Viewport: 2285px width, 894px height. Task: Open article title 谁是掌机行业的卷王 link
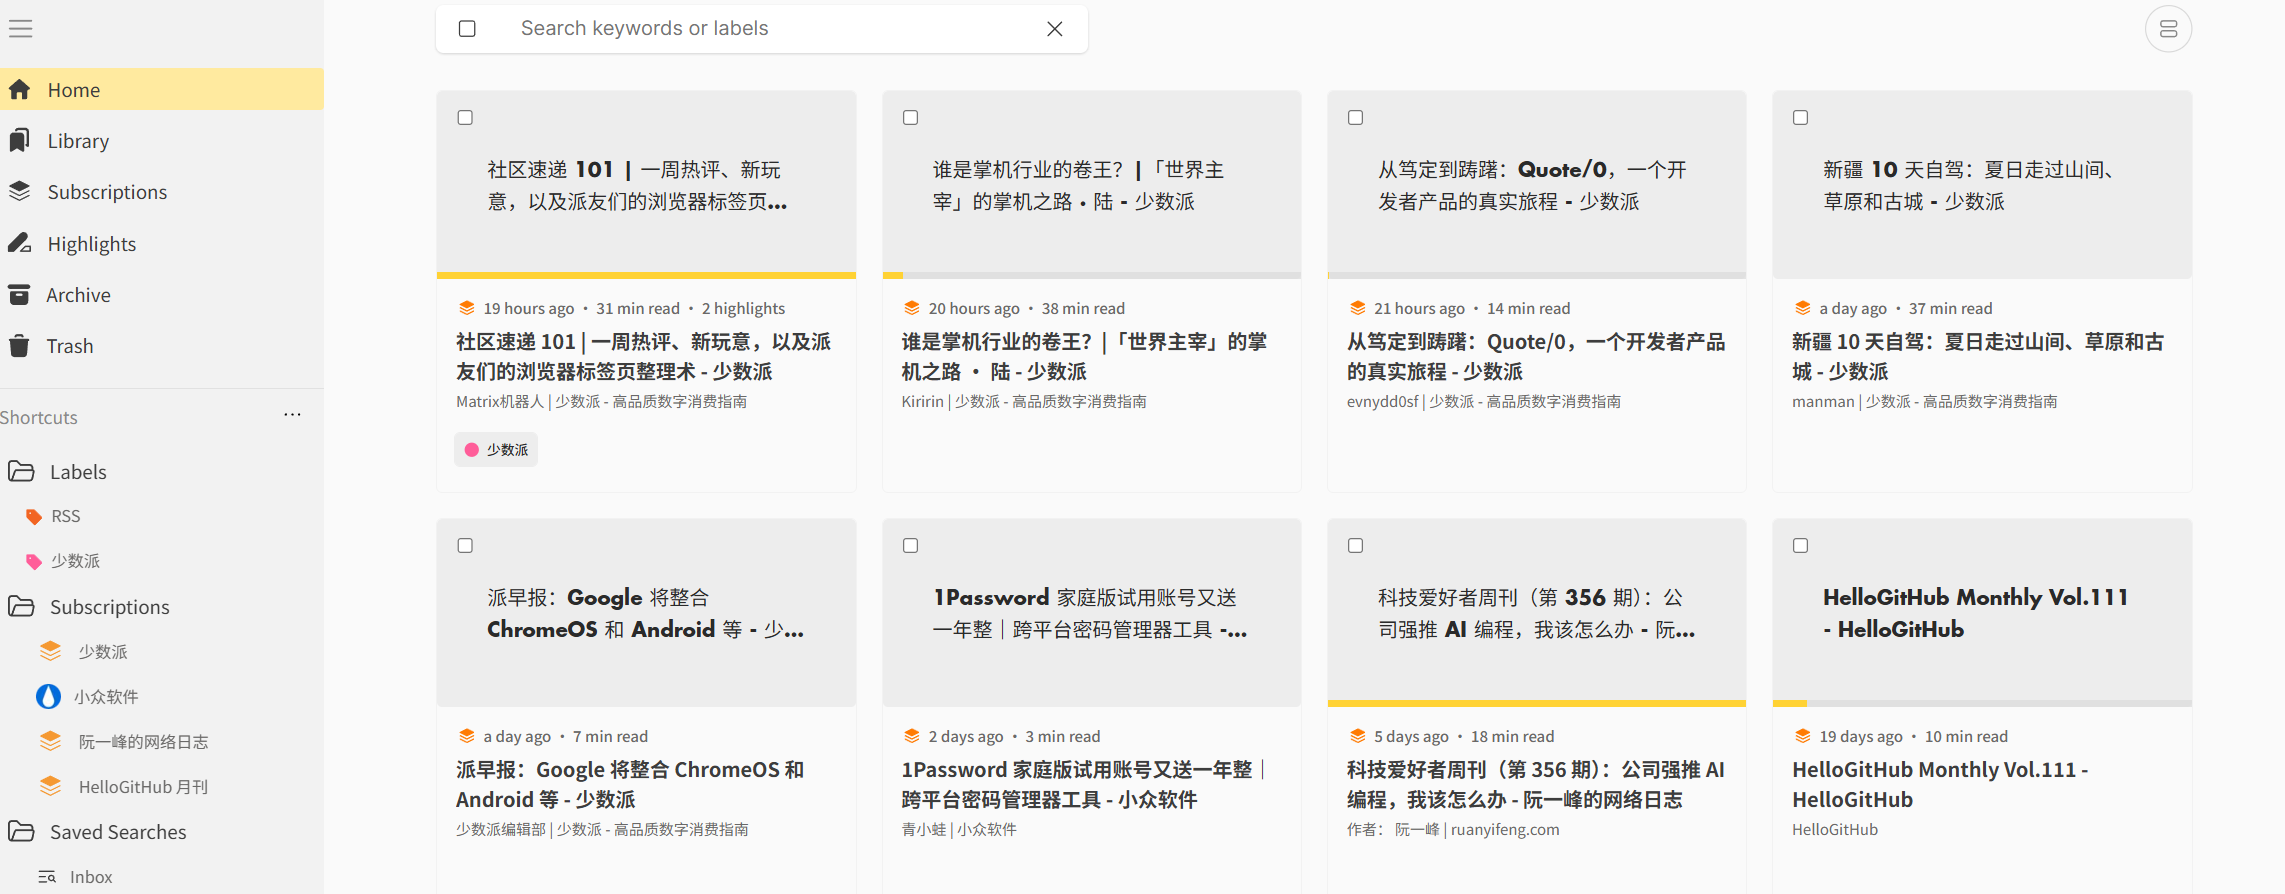(1084, 356)
